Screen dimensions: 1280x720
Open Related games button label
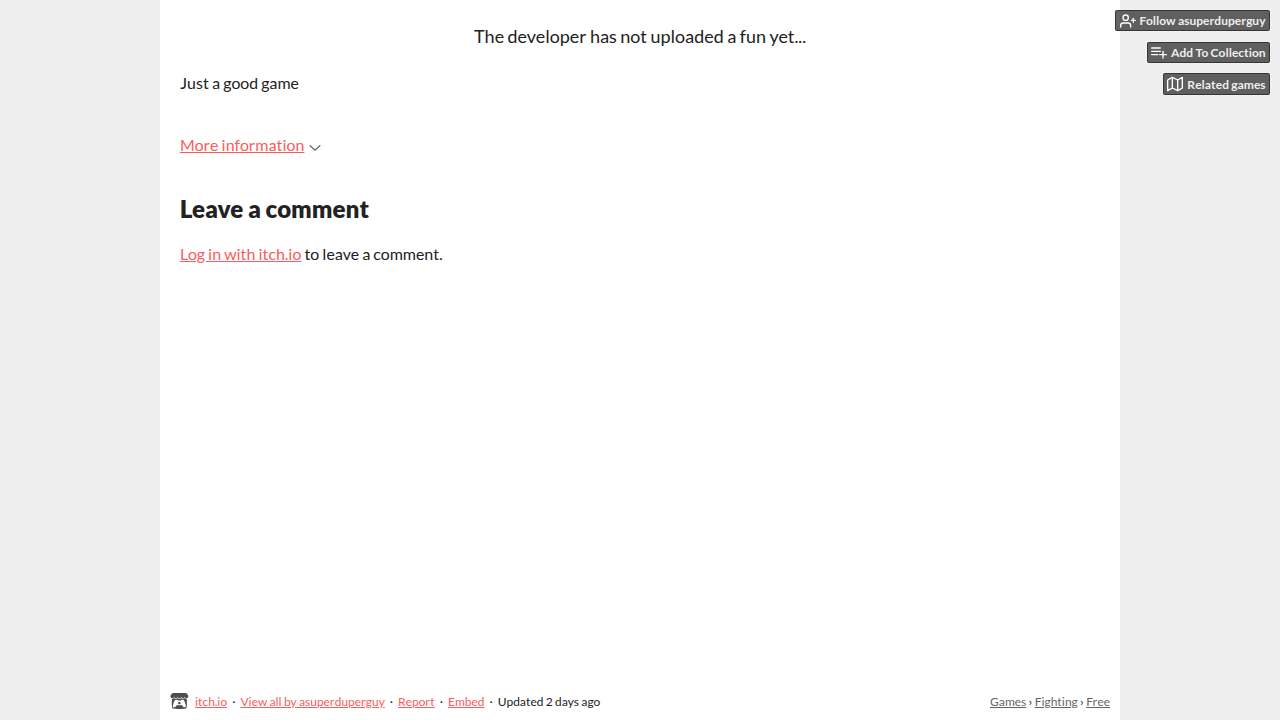click(x=1226, y=85)
